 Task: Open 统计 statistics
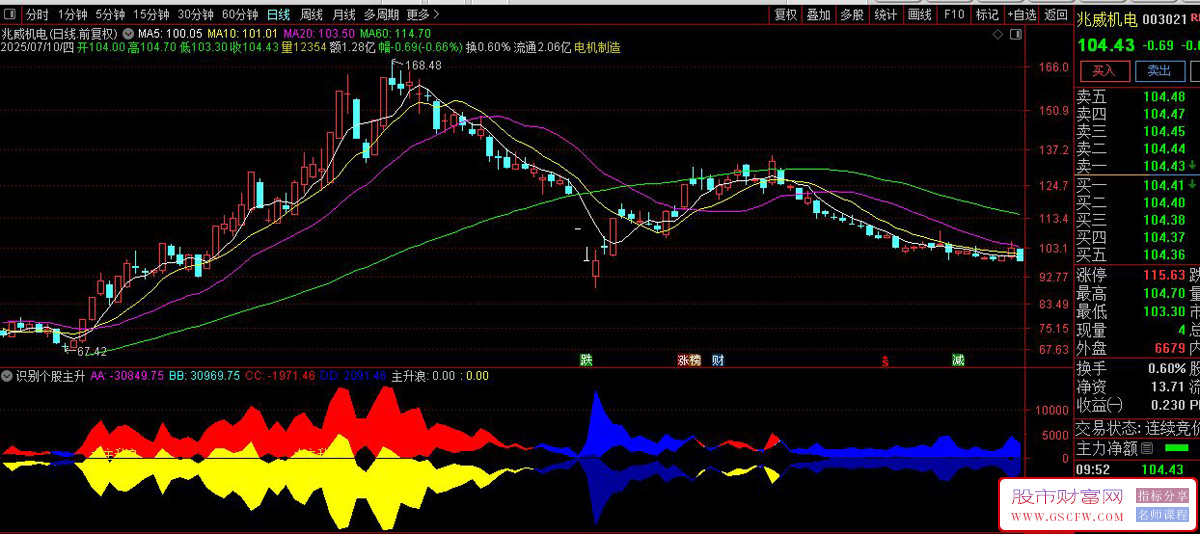886,15
